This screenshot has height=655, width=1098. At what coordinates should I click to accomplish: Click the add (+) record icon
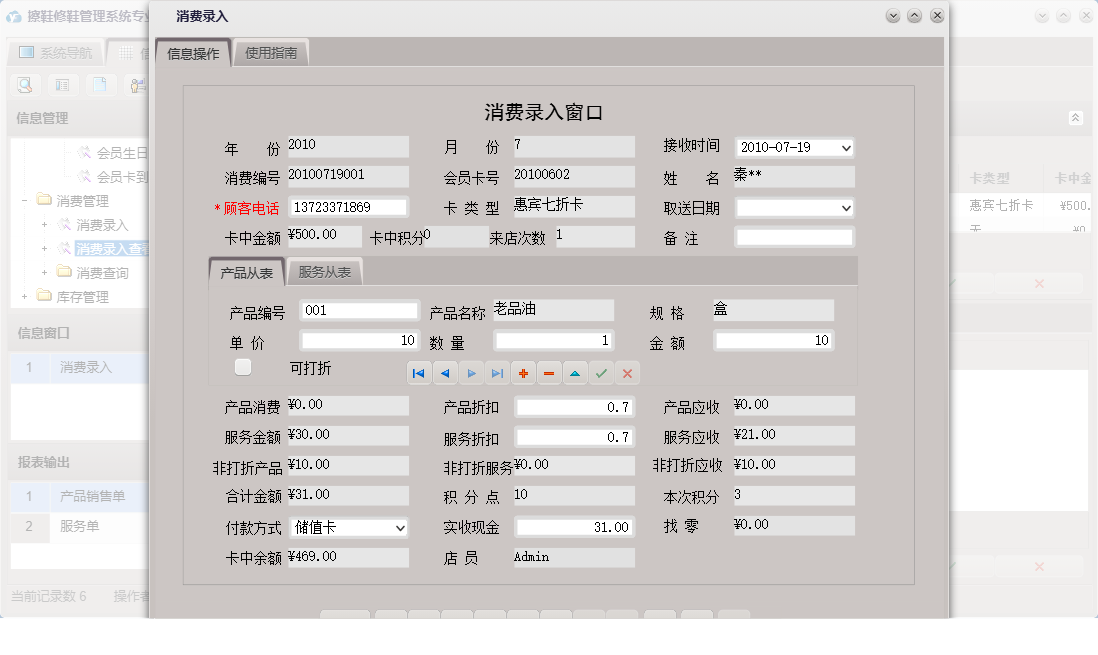[x=523, y=373]
